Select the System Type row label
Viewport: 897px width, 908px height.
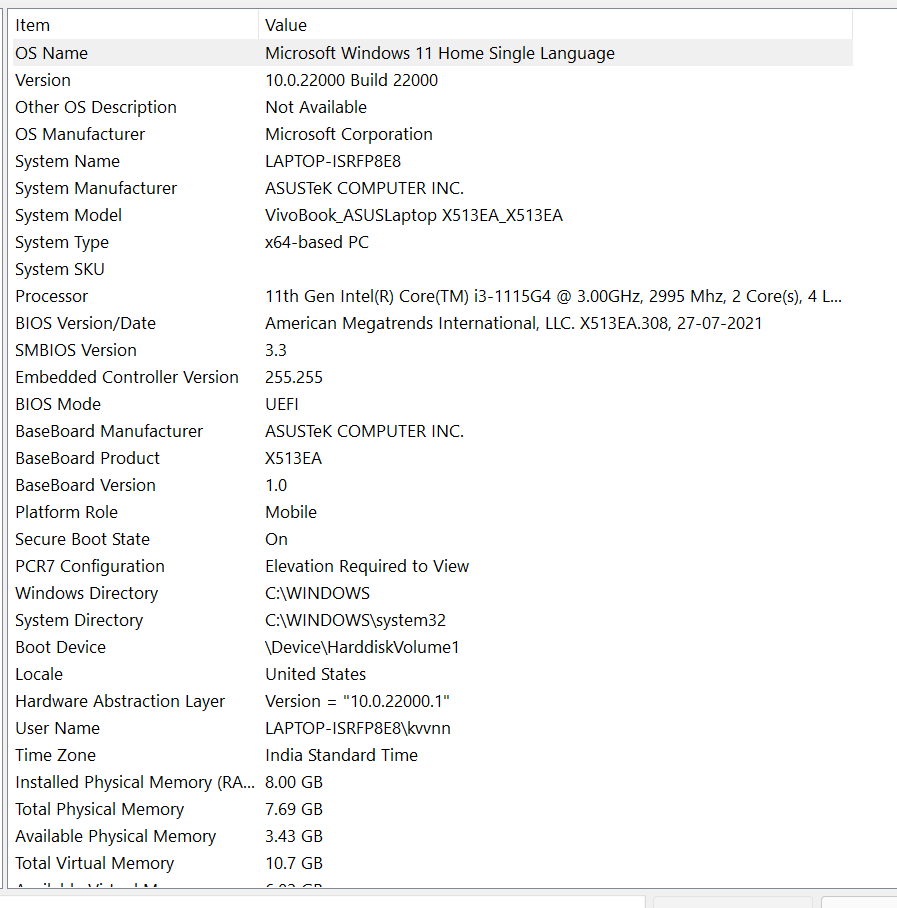pos(62,242)
